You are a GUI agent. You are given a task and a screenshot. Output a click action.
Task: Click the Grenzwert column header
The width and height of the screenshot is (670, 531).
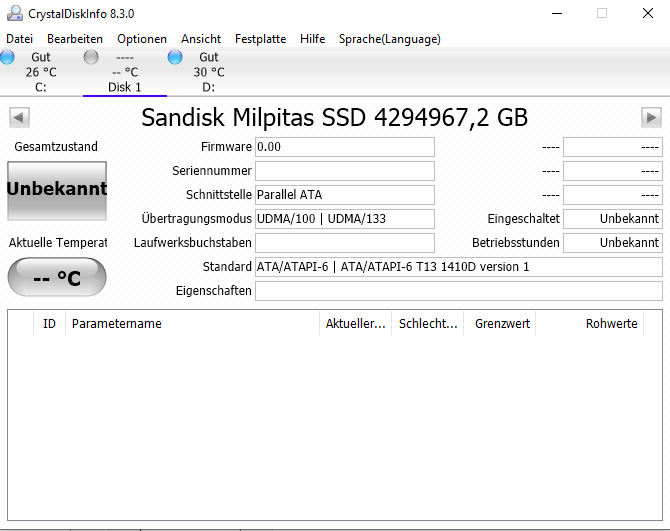tap(500, 323)
